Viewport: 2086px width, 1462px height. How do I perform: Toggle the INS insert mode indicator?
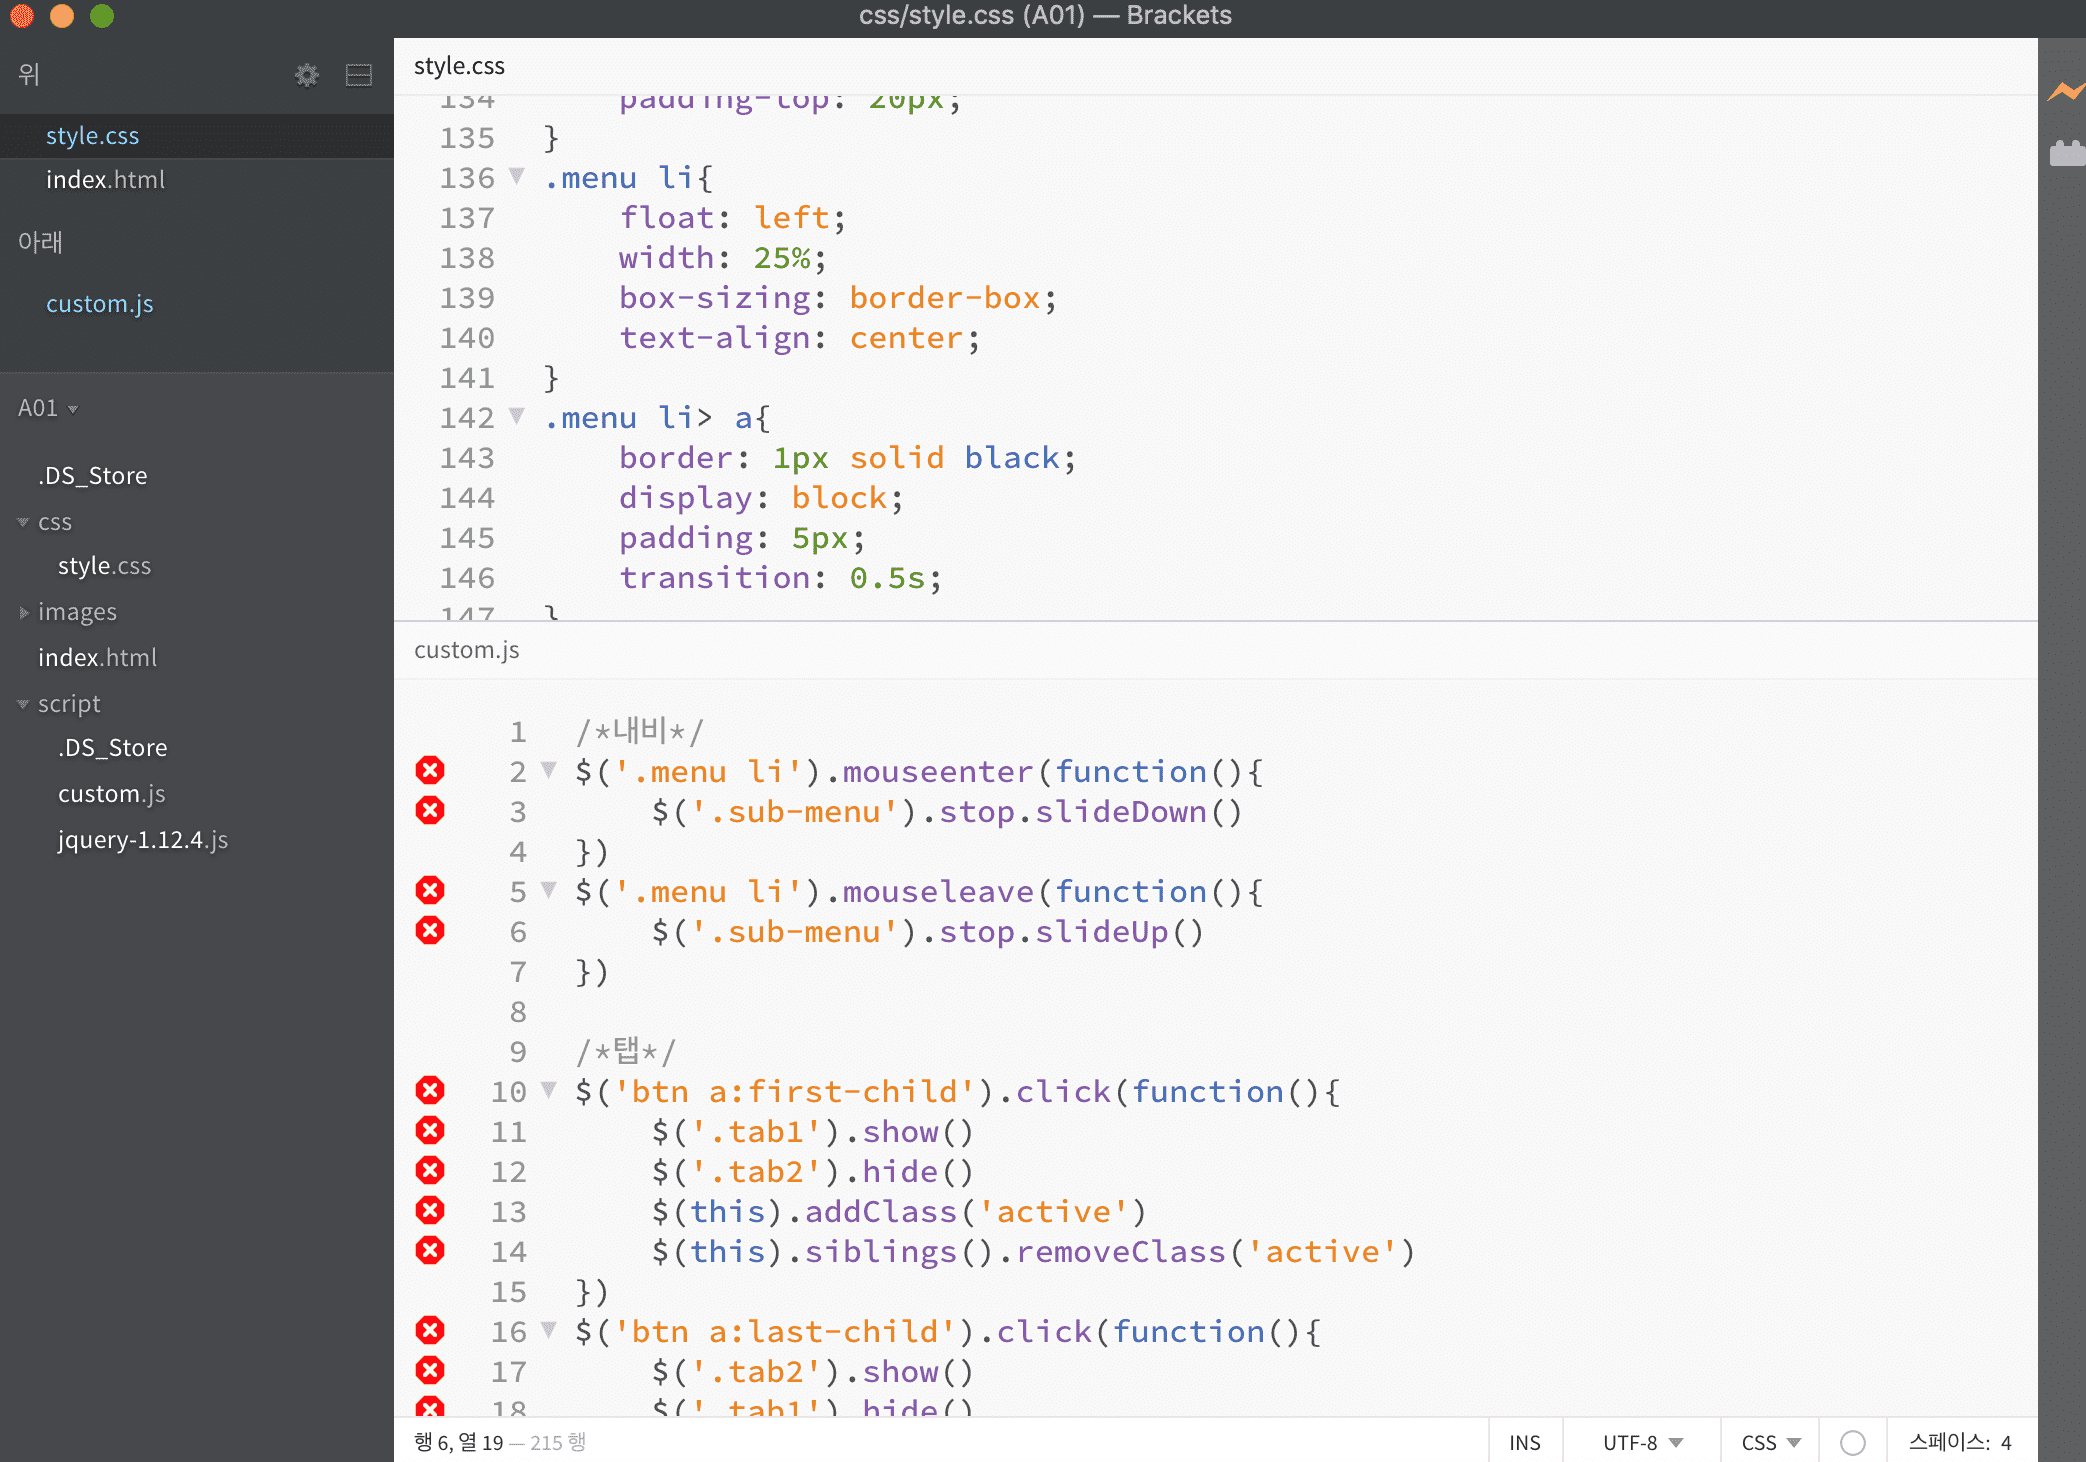1524,1442
